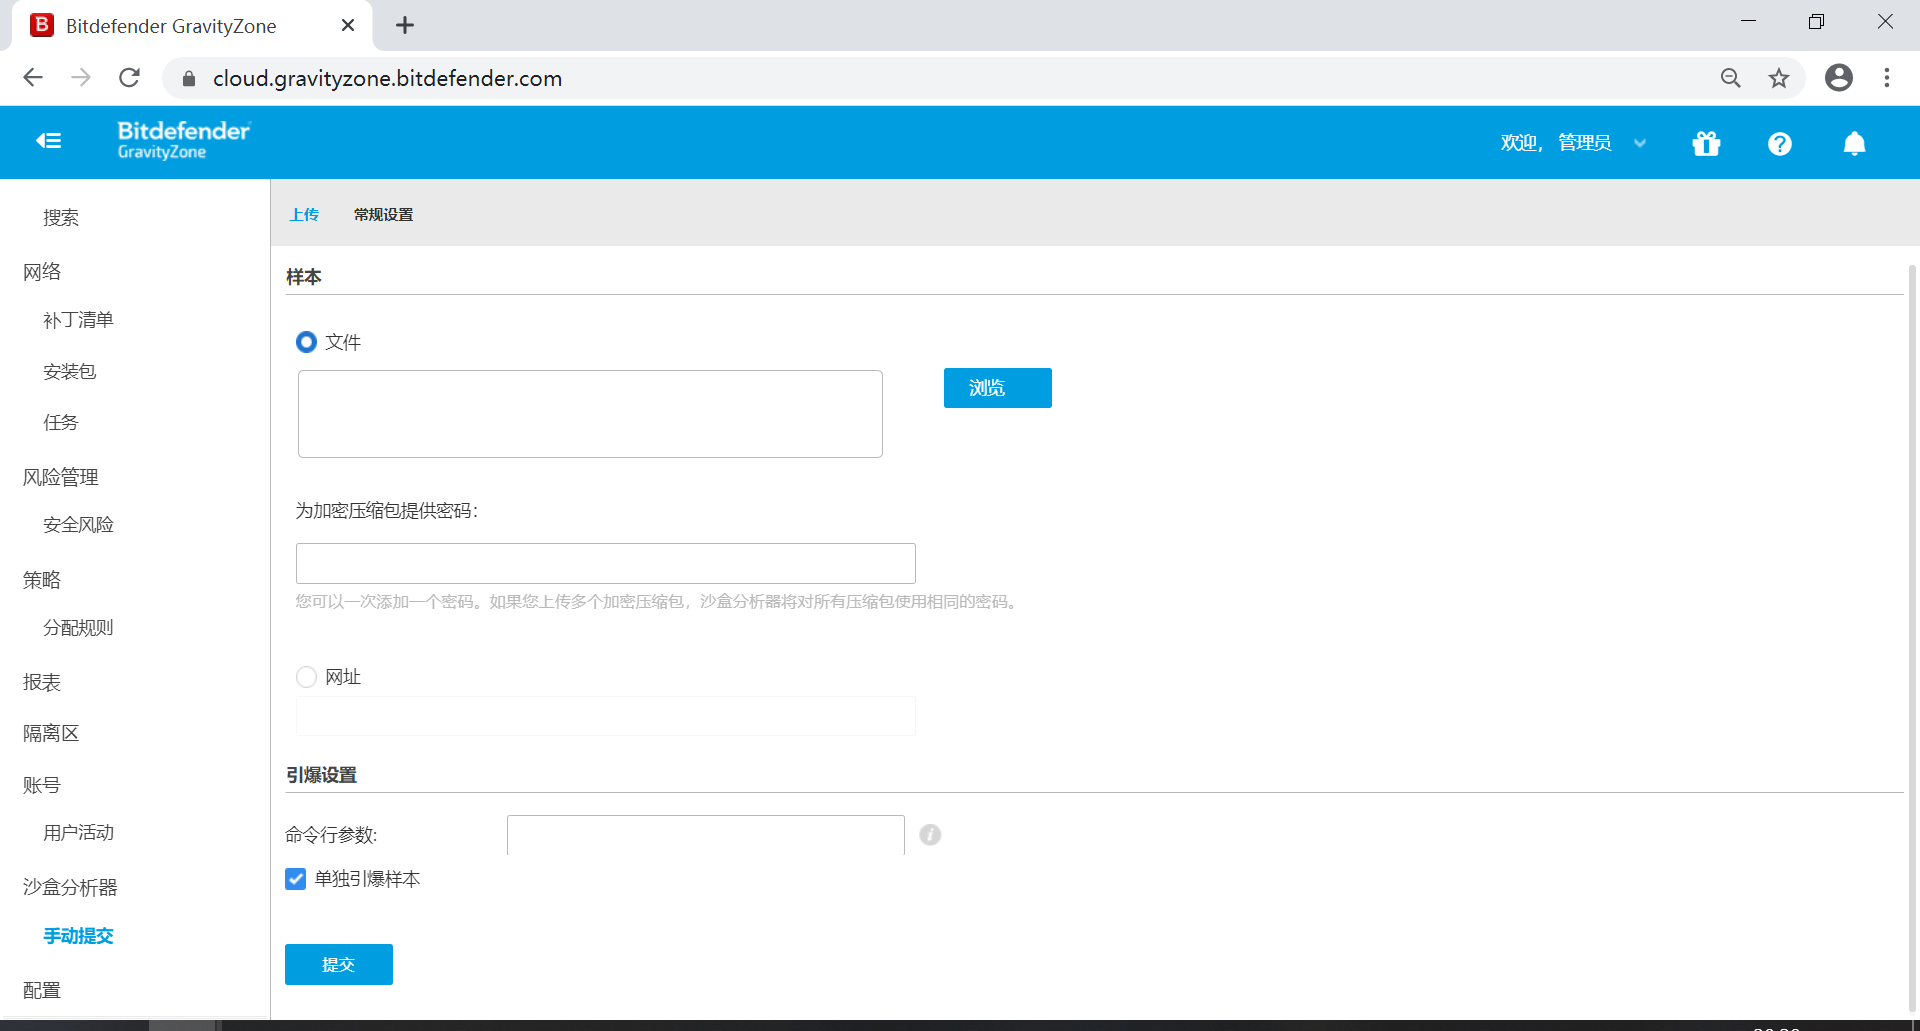This screenshot has height=1031, width=1920.
Task: Click the 欢迎, 管理员 text
Action: (x=1556, y=143)
